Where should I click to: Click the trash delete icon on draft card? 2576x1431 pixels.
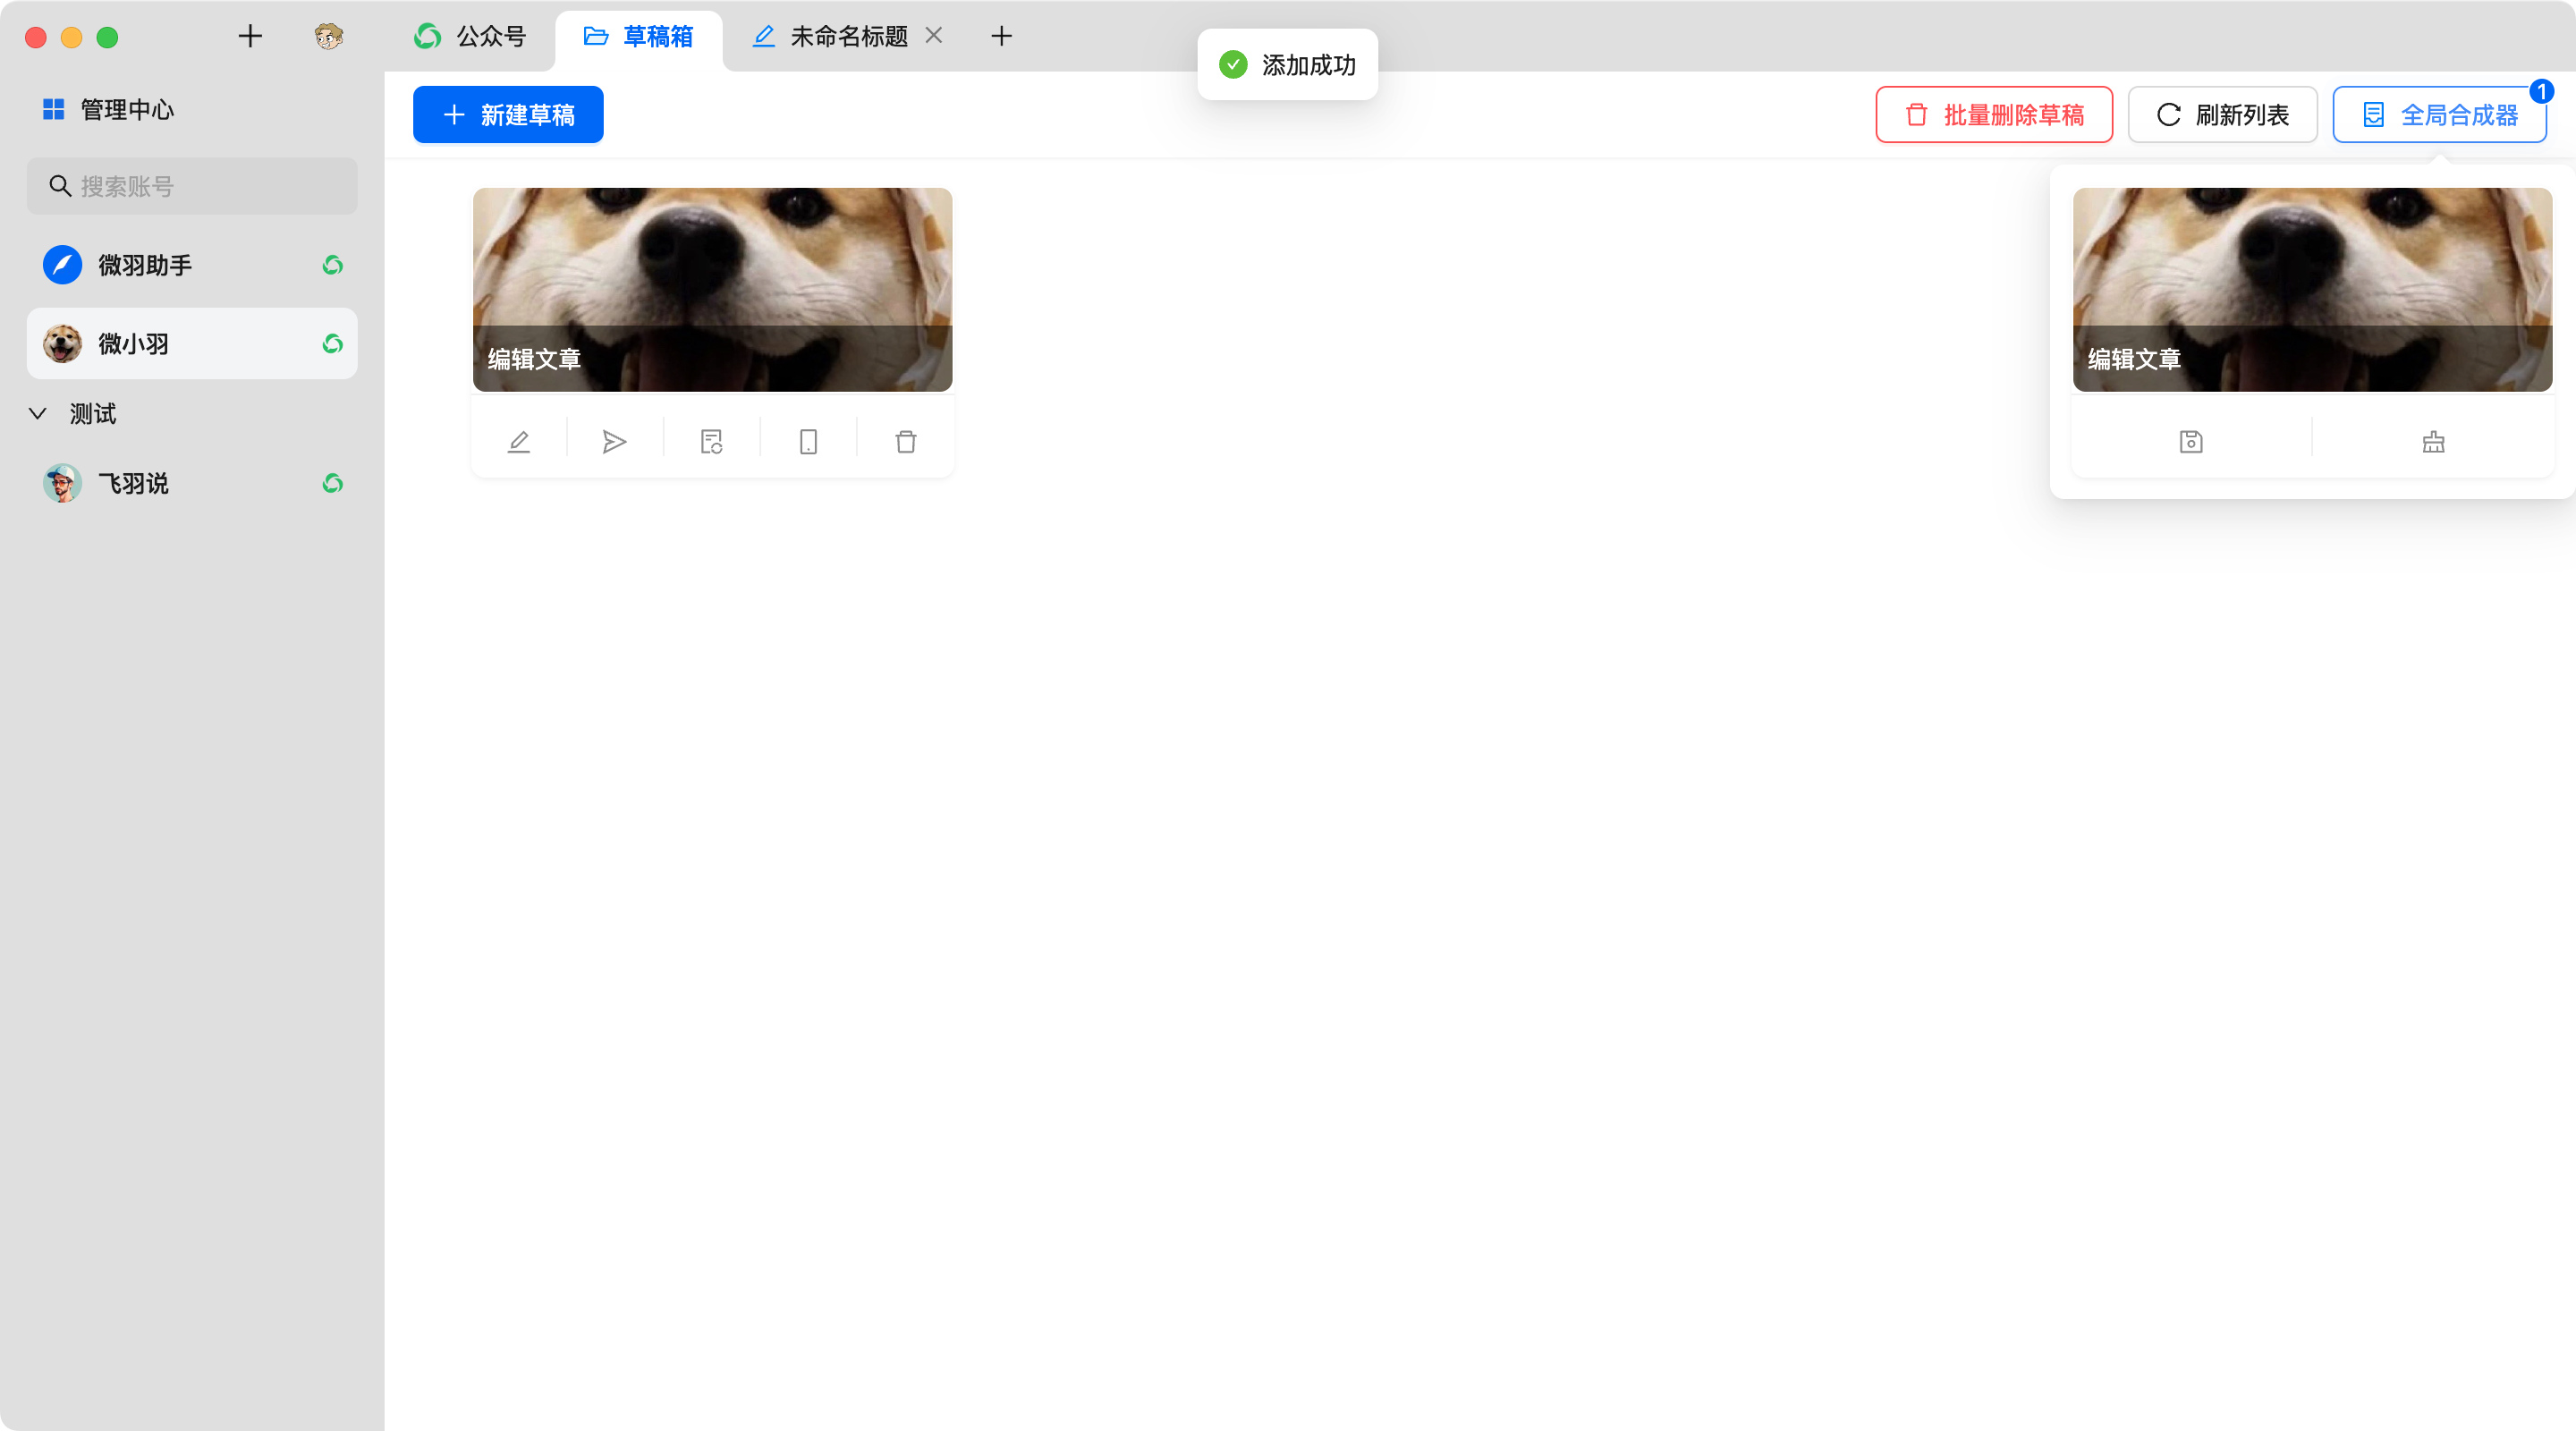[x=905, y=442]
